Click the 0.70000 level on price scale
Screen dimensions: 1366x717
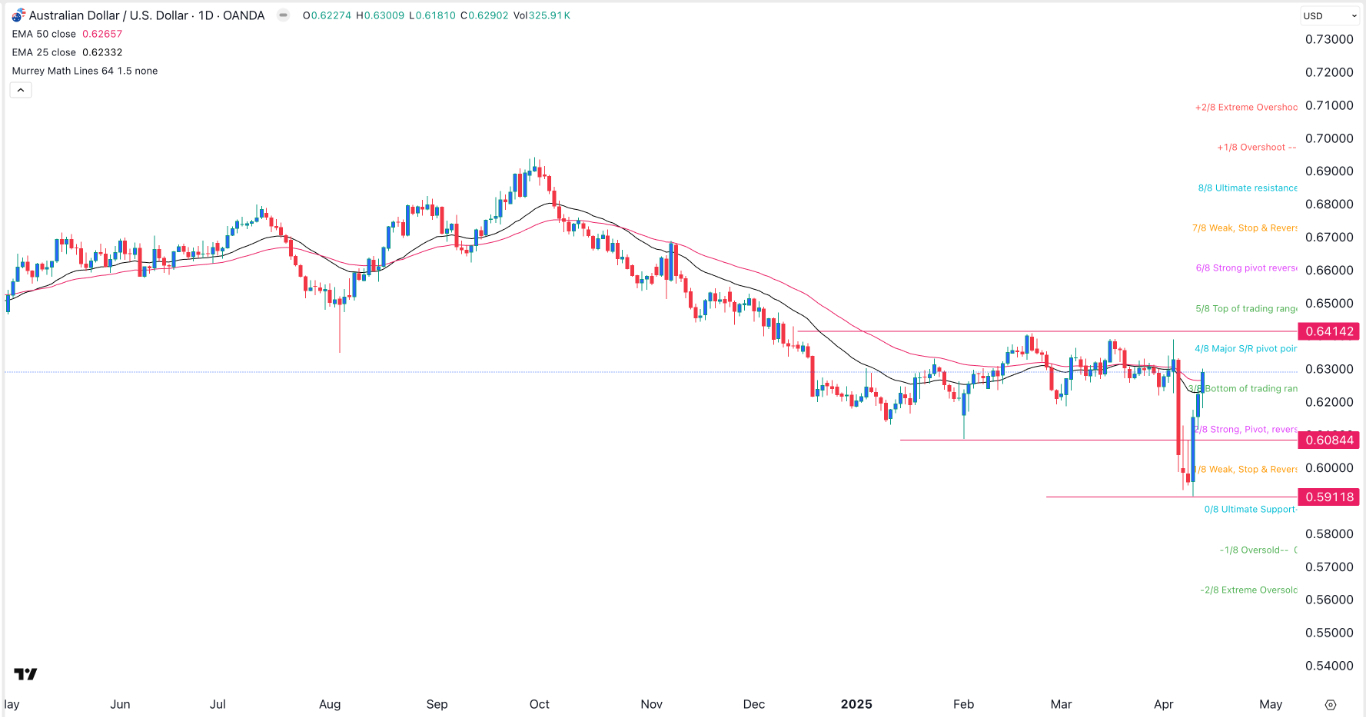[x=1329, y=138]
